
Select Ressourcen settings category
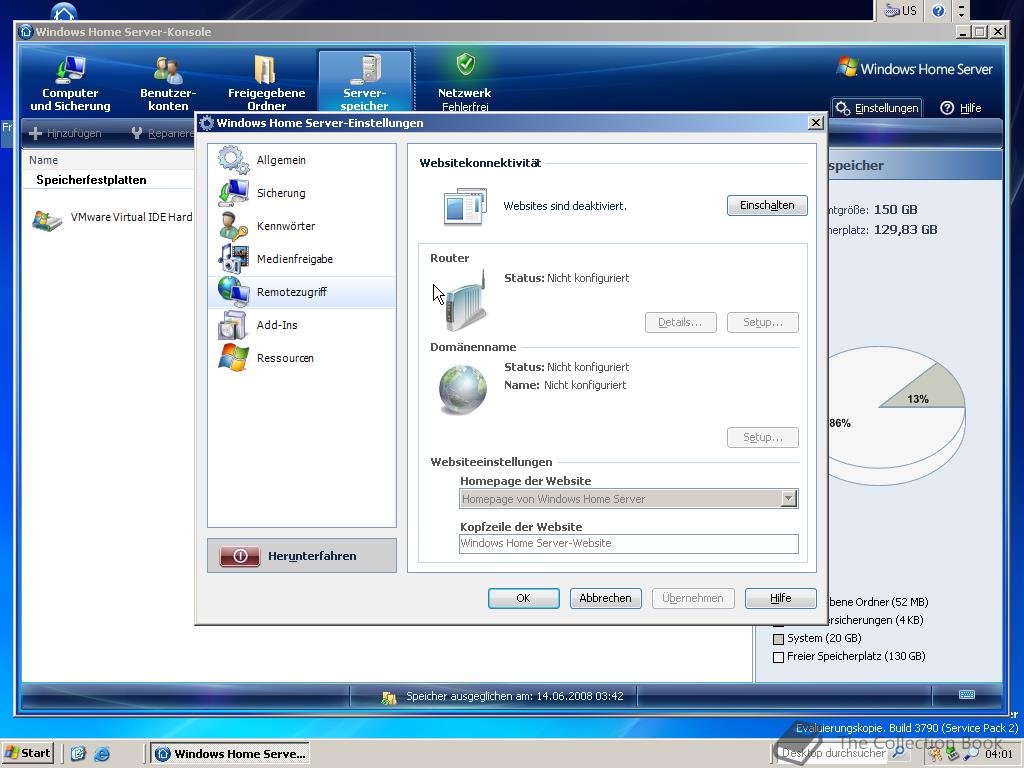point(302,358)
